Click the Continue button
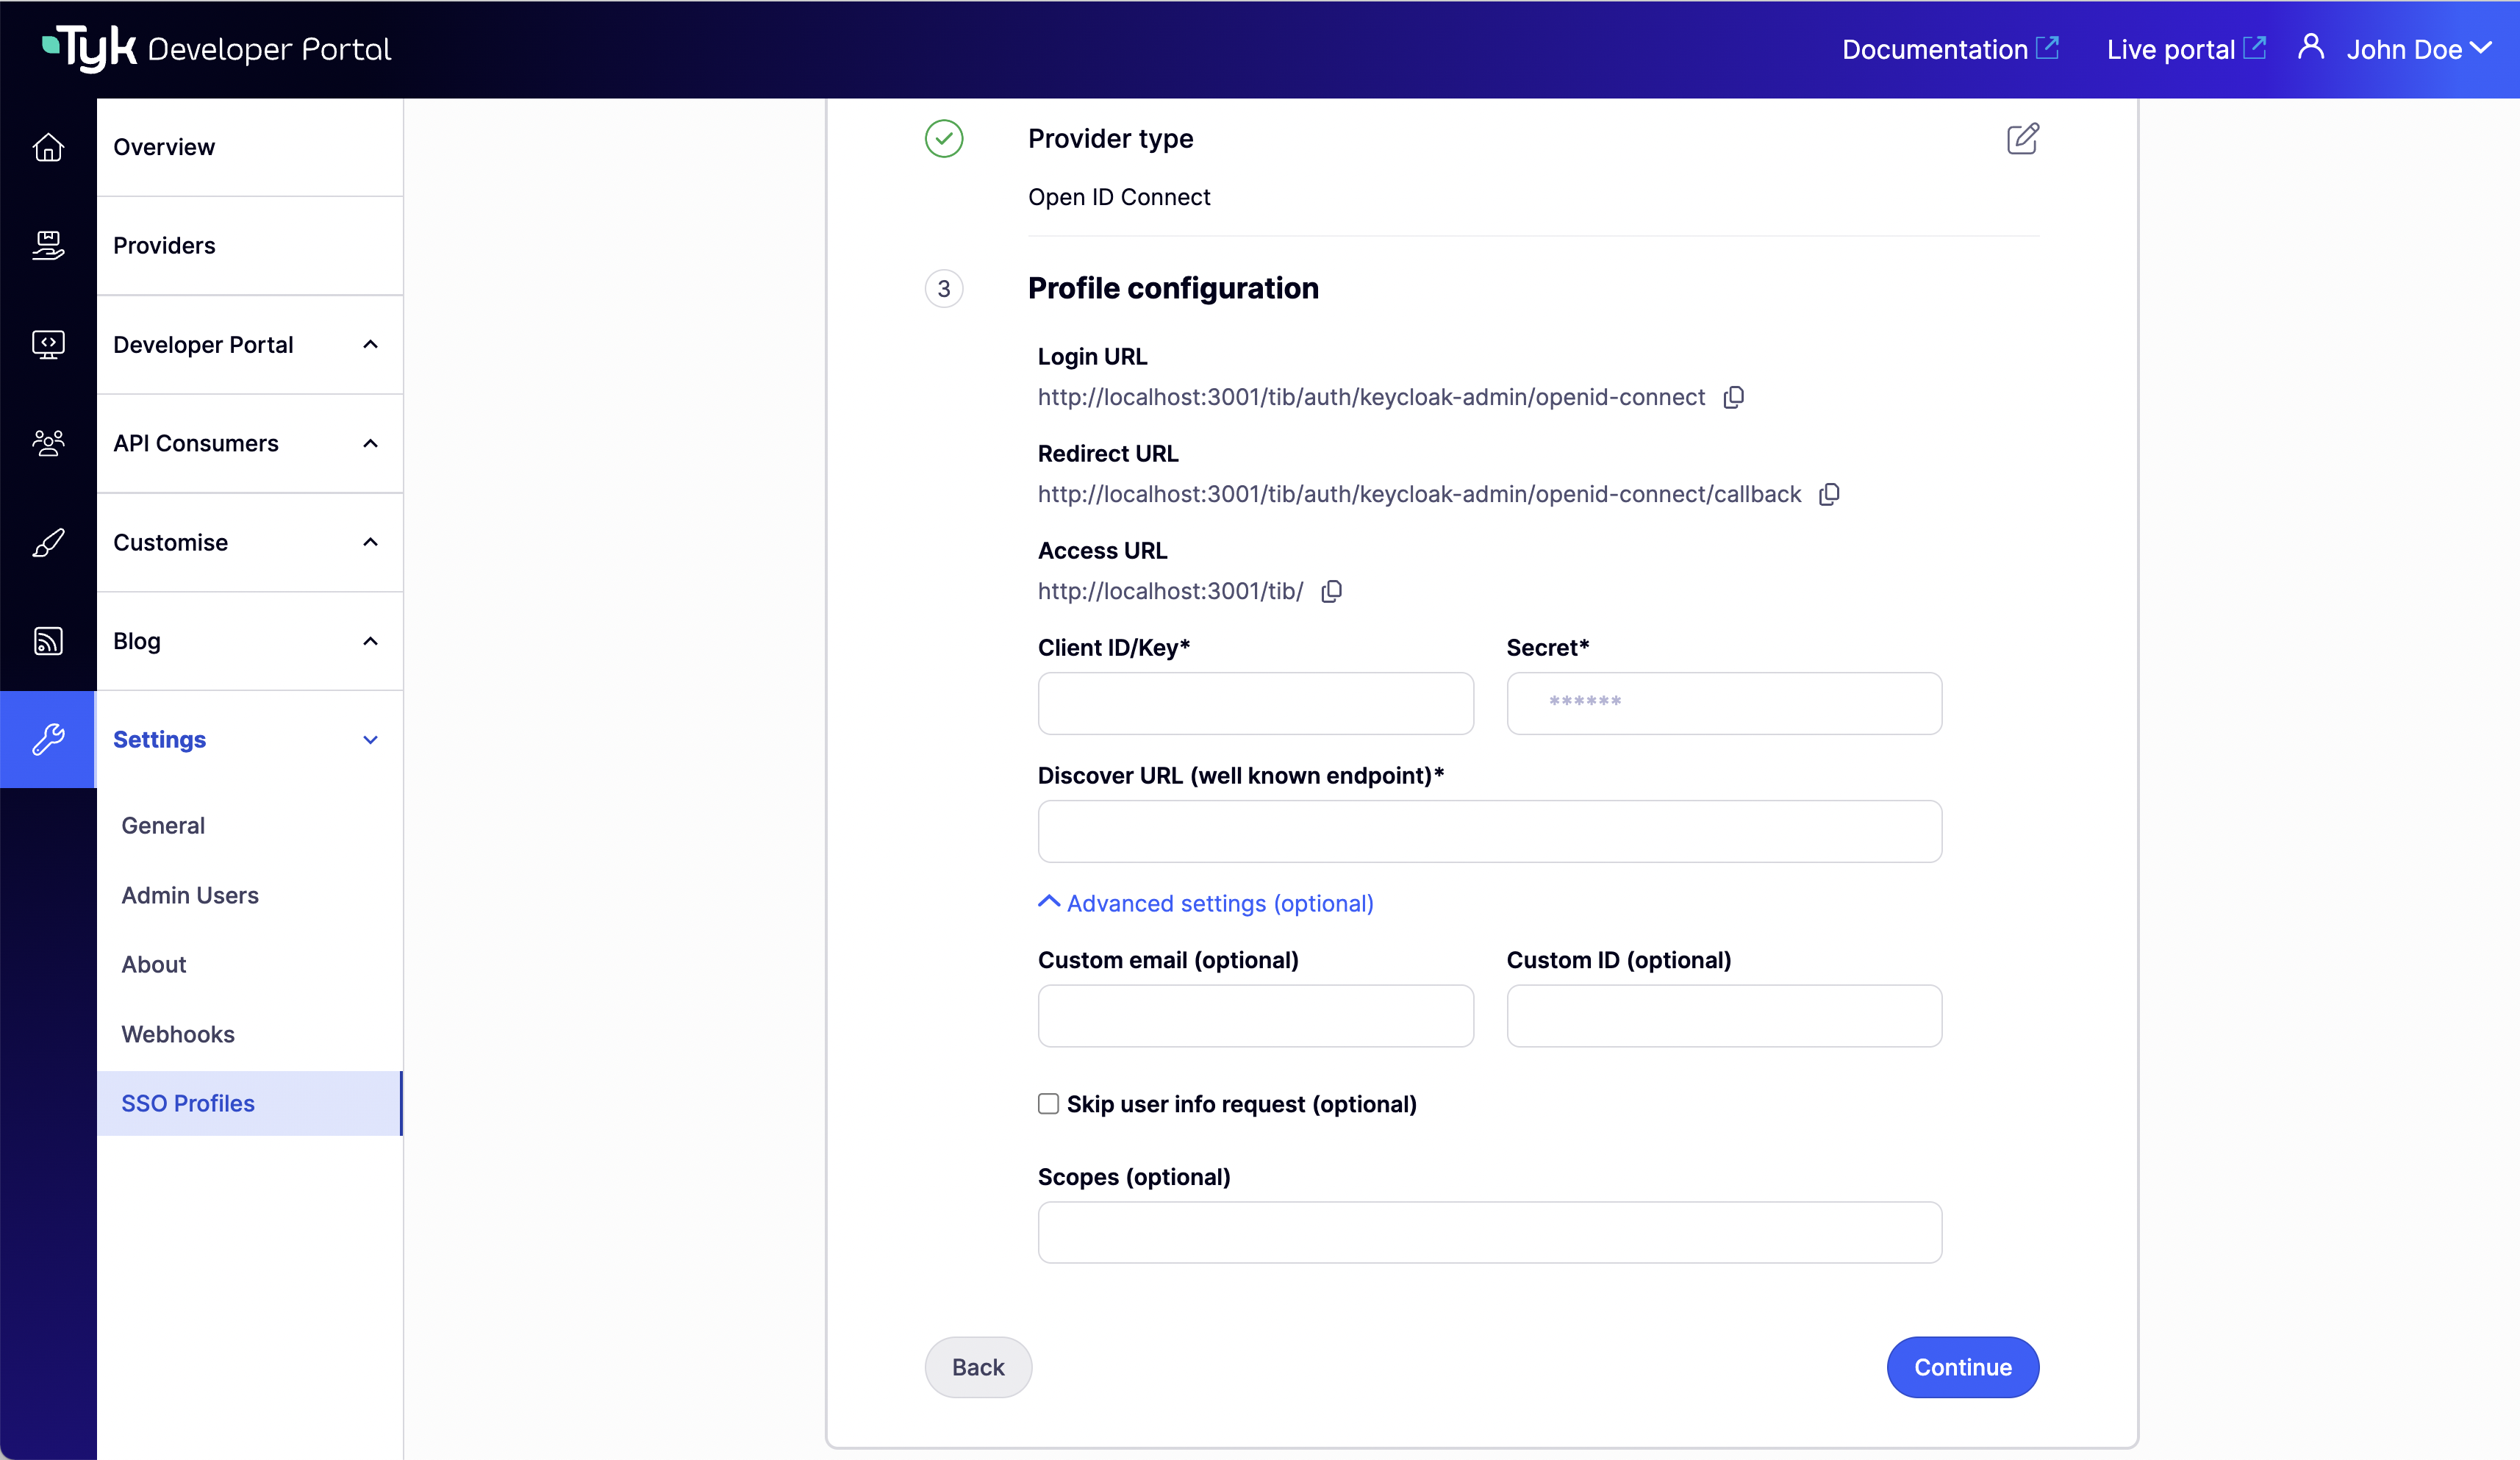Screen dimensions: 2520x1460 point(1962,1367)
